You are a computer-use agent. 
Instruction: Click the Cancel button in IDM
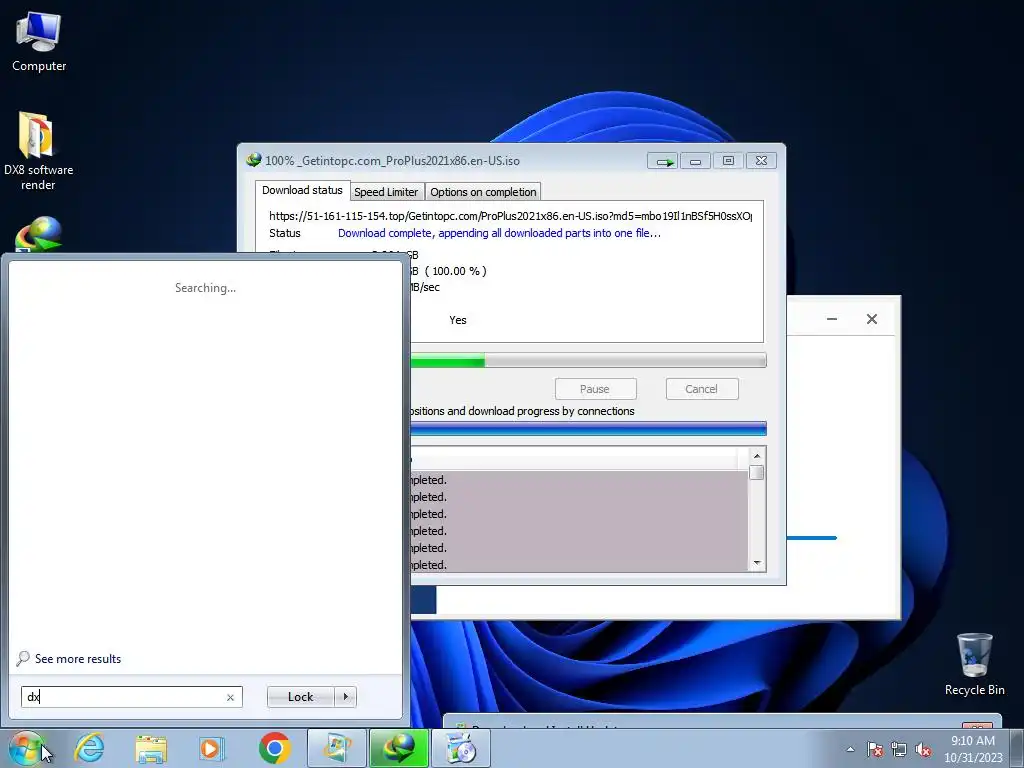[x=702, y=389]
